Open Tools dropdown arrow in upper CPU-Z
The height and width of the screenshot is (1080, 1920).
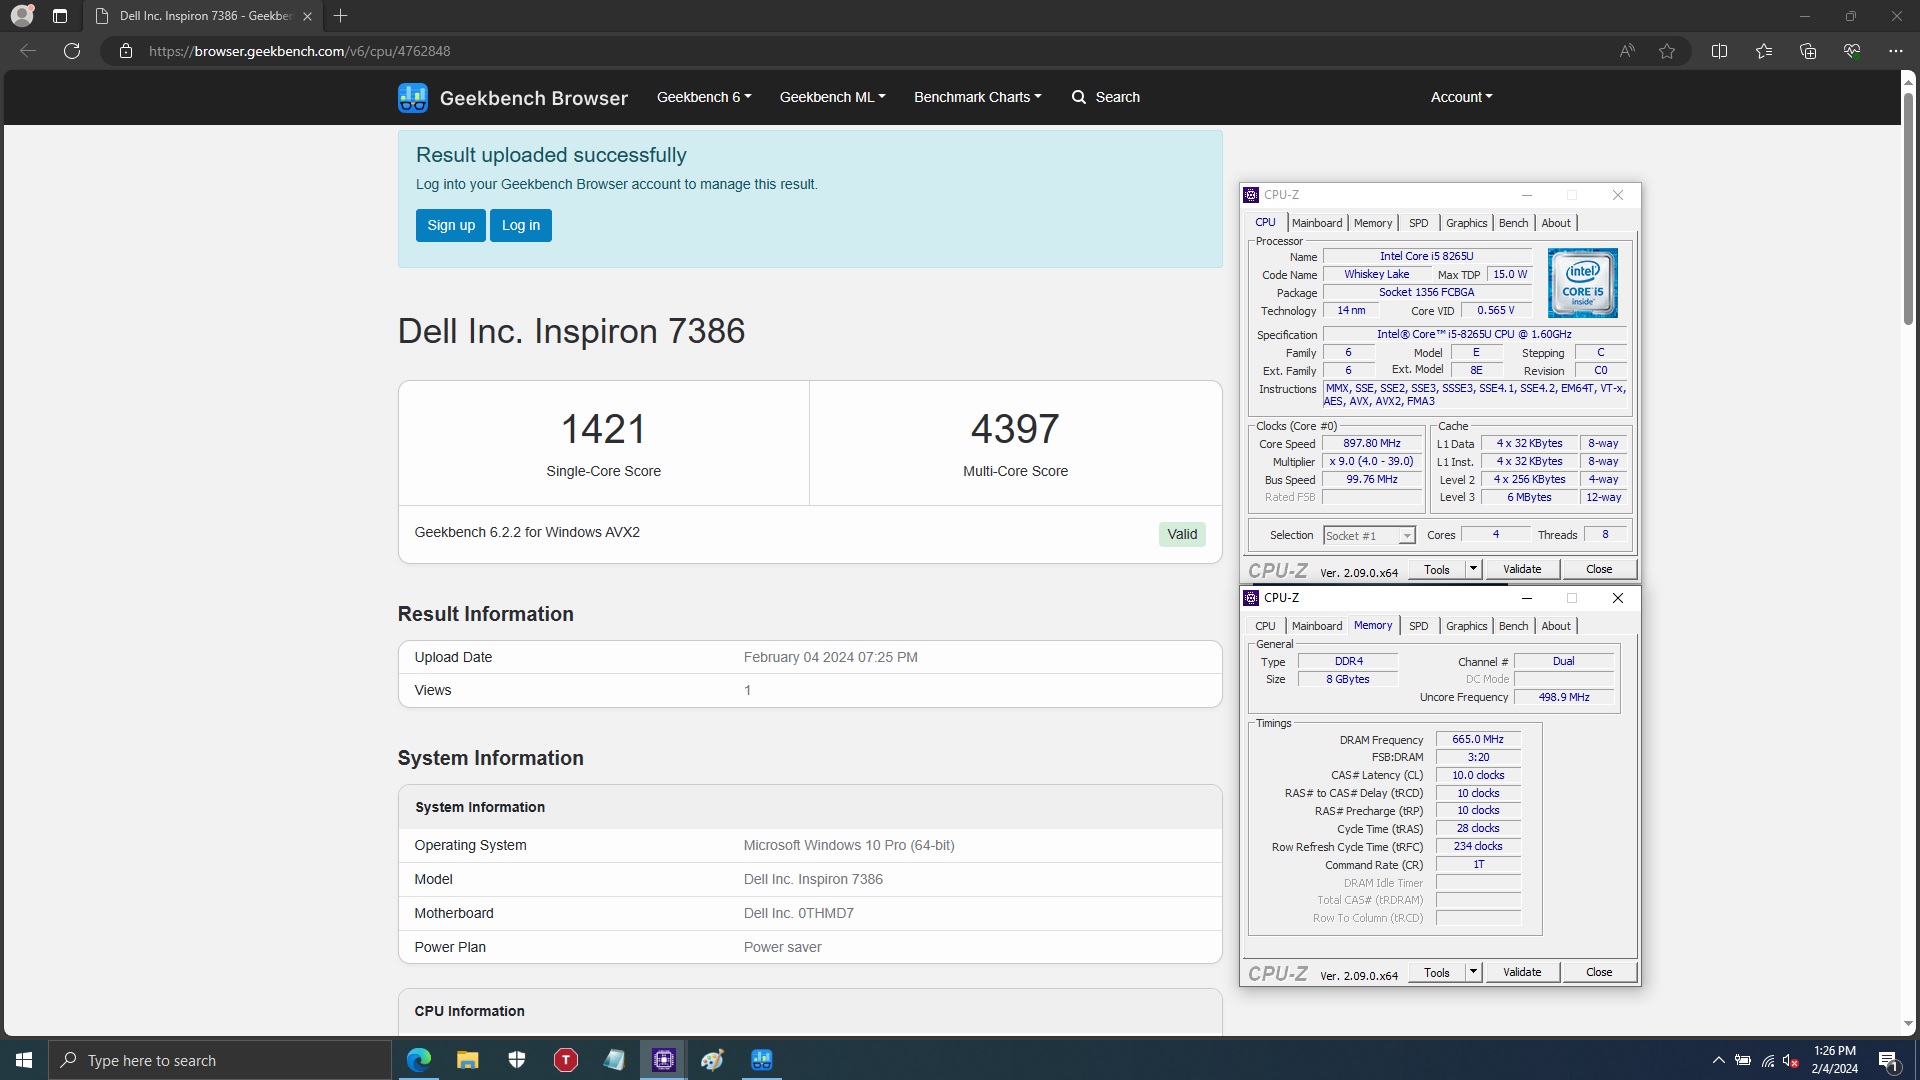coord(1473,569)
